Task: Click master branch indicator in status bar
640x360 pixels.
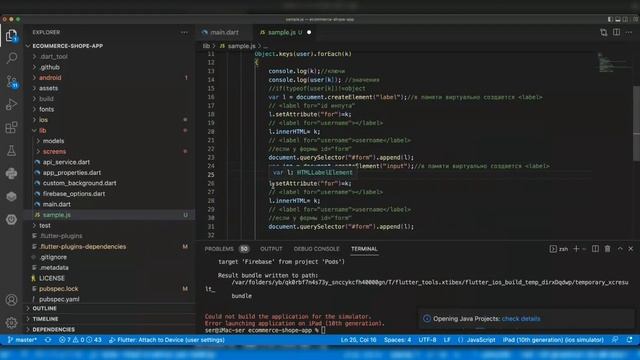Action: [x=22, y=340]
